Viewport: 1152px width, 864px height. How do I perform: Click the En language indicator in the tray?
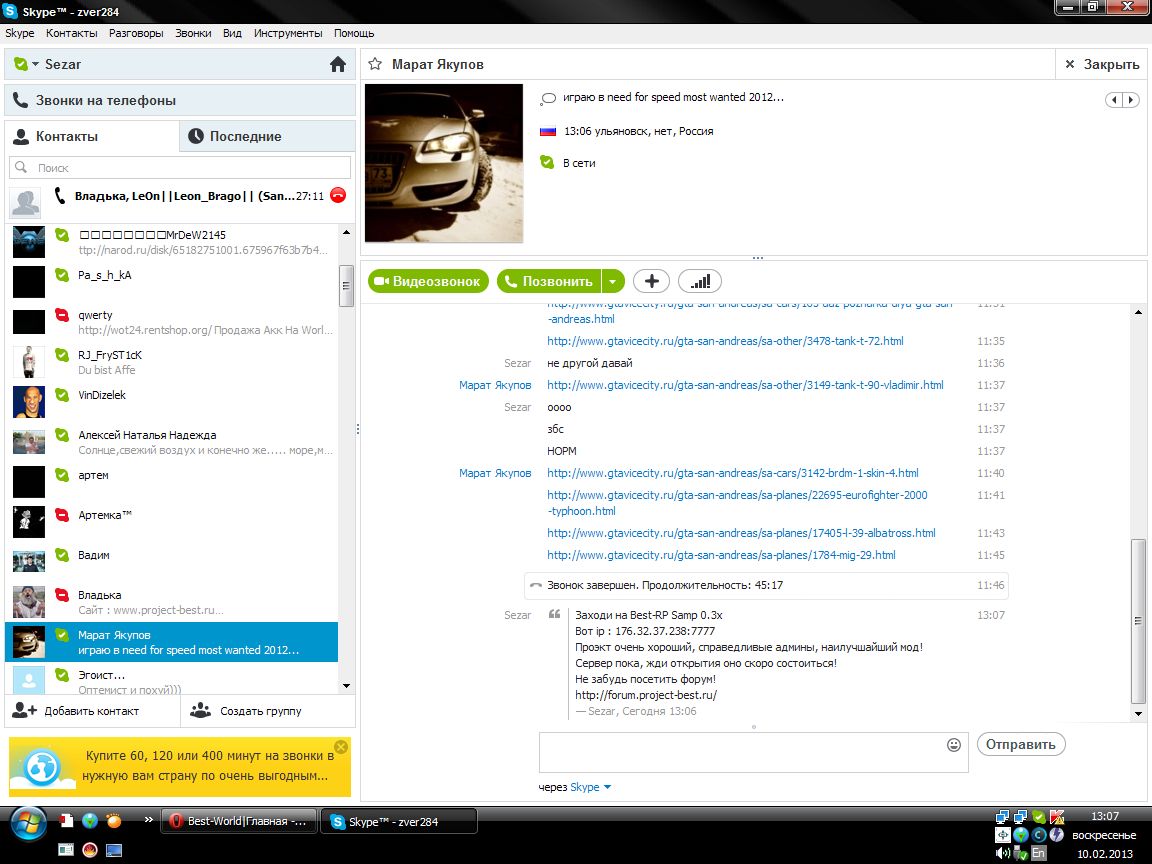point(1038,853)
